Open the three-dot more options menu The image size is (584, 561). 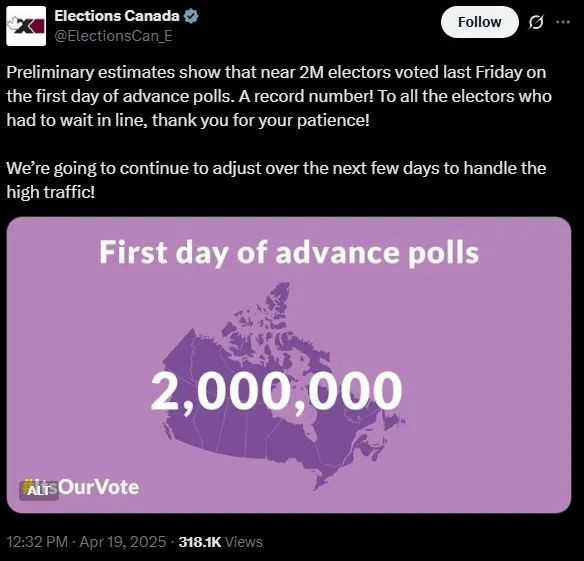coord(563,22)
